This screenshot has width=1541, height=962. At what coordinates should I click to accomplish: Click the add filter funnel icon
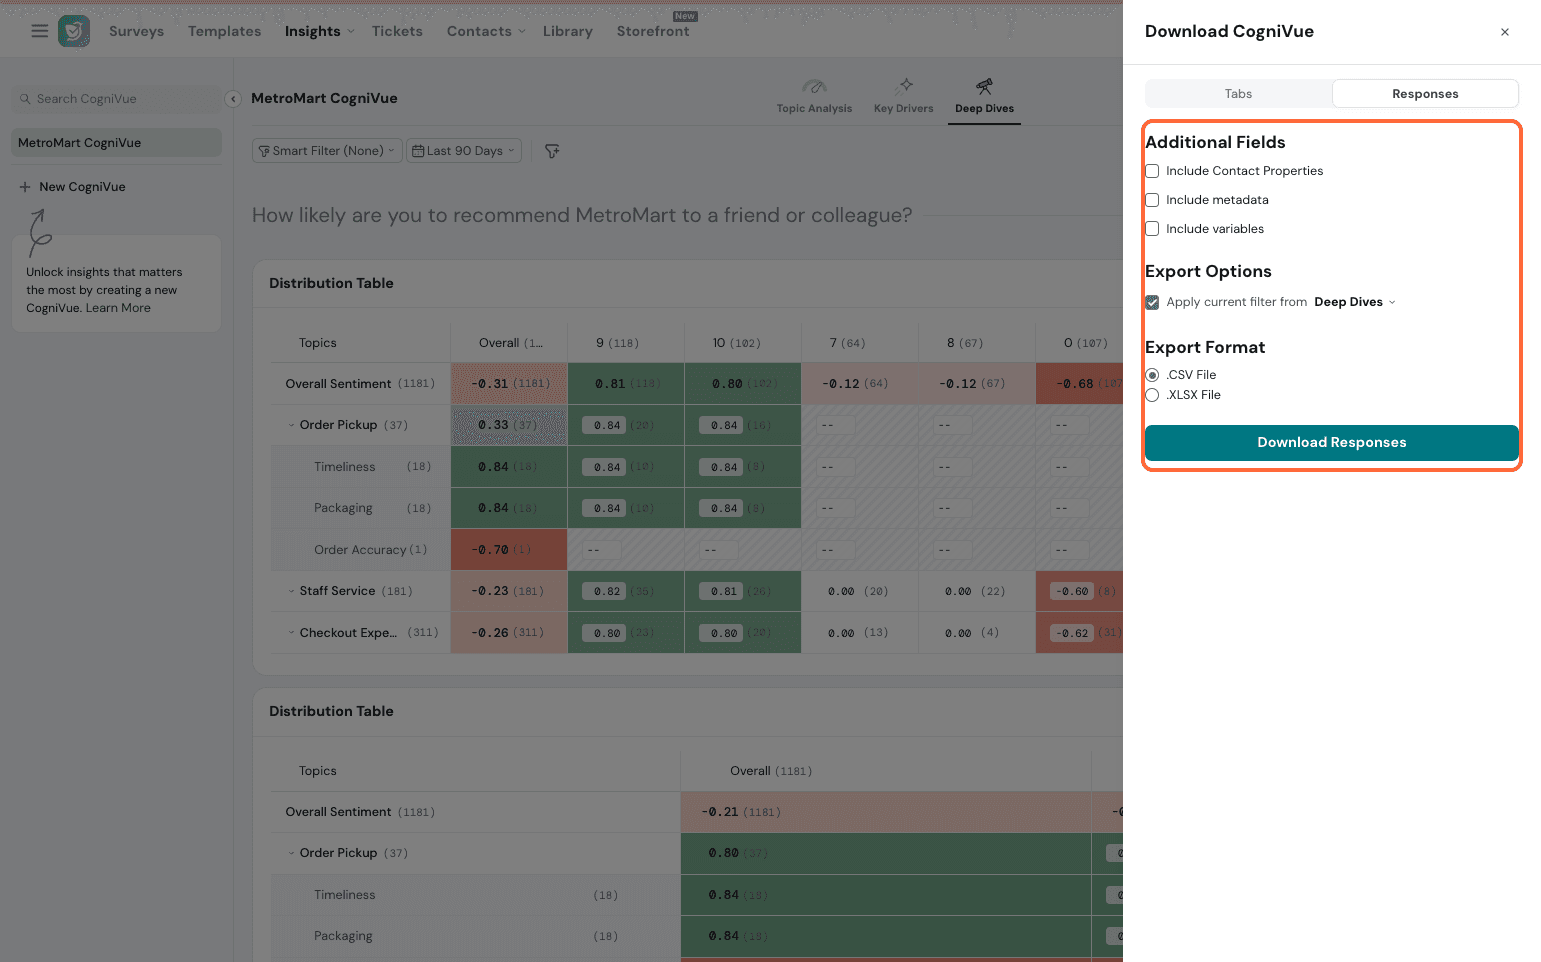click(x=552, y=151)
